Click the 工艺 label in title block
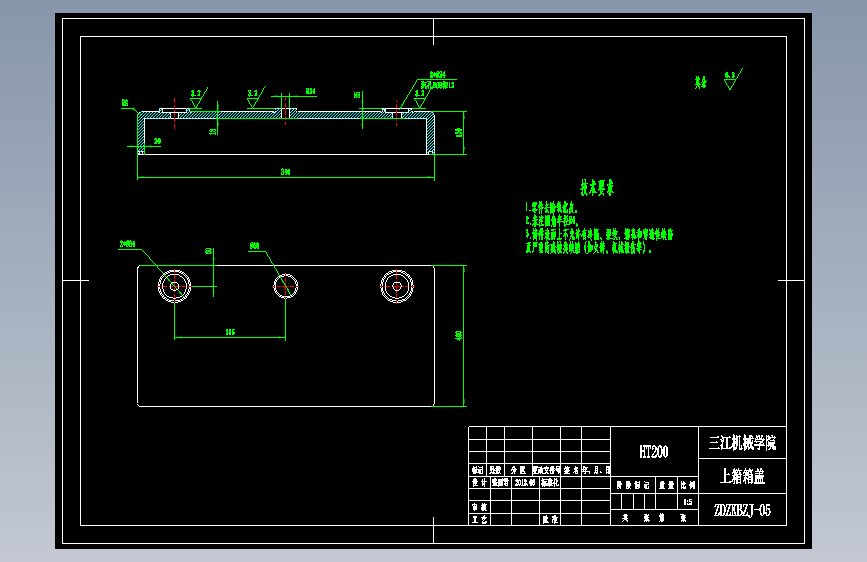867x562 pixels. [x=479, y=519]
